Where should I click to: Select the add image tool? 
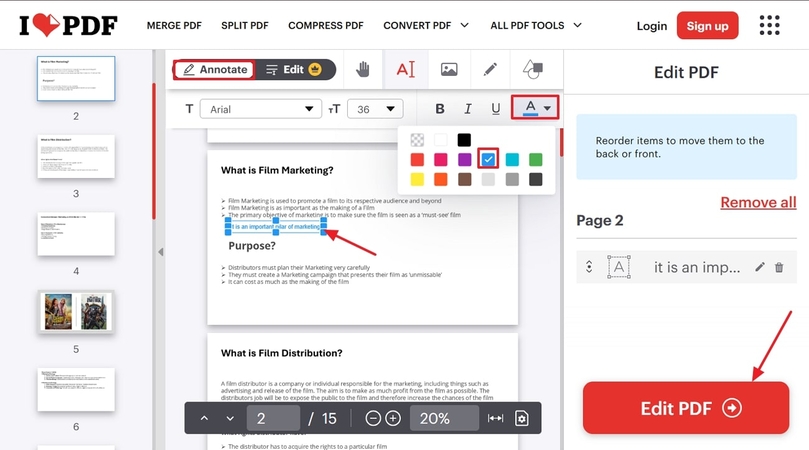(x=449, y=69)
